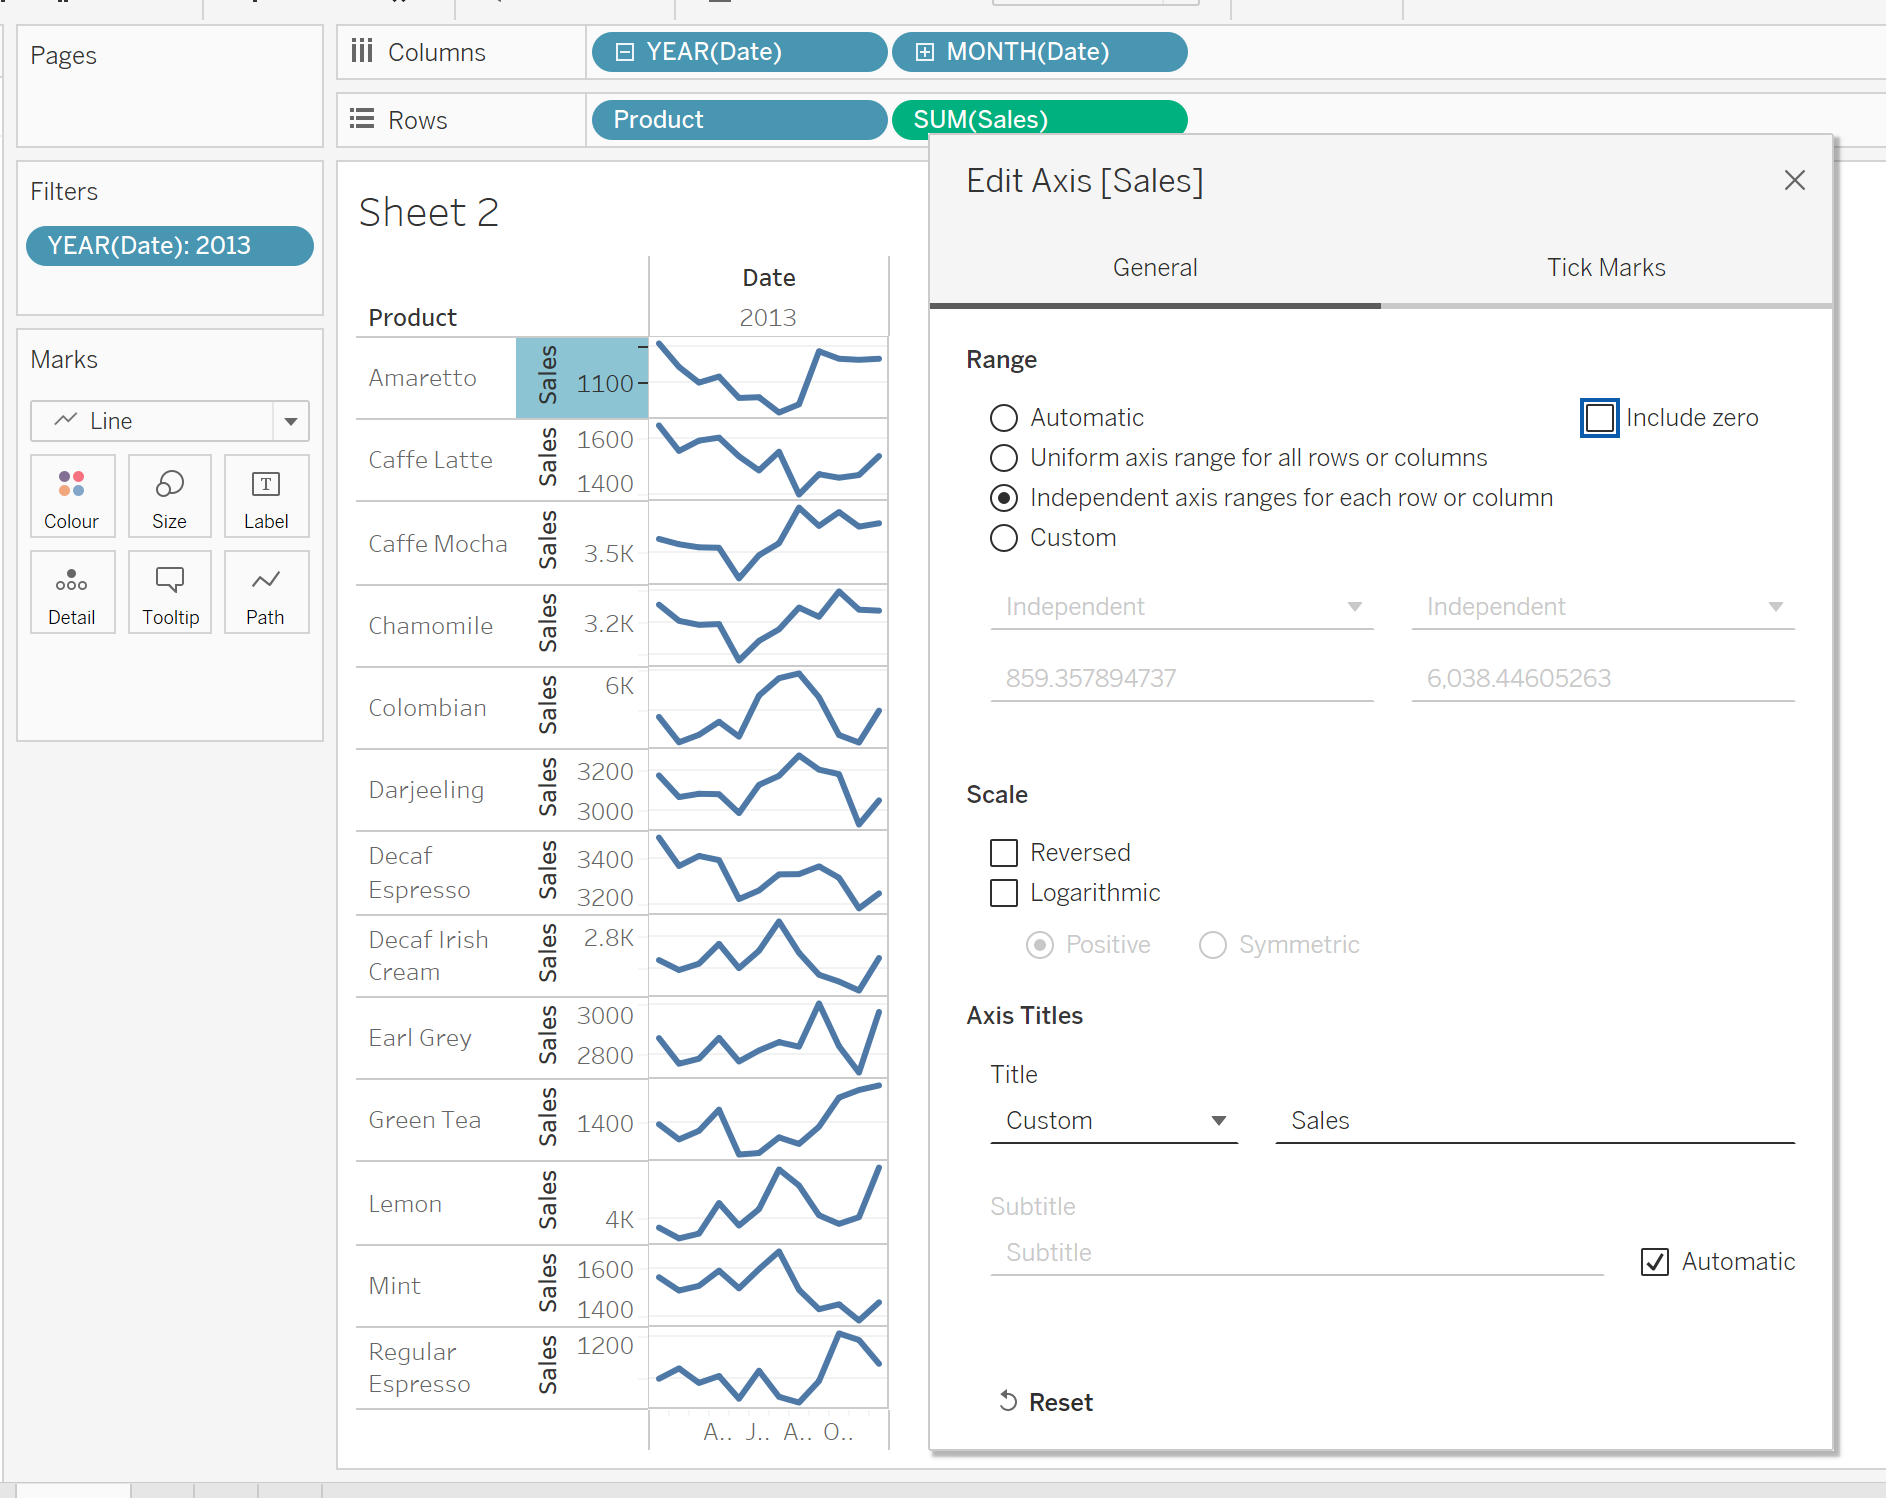Open the Label marks card
Viewport: 1886px width, 1498px height.
(266, 496)
